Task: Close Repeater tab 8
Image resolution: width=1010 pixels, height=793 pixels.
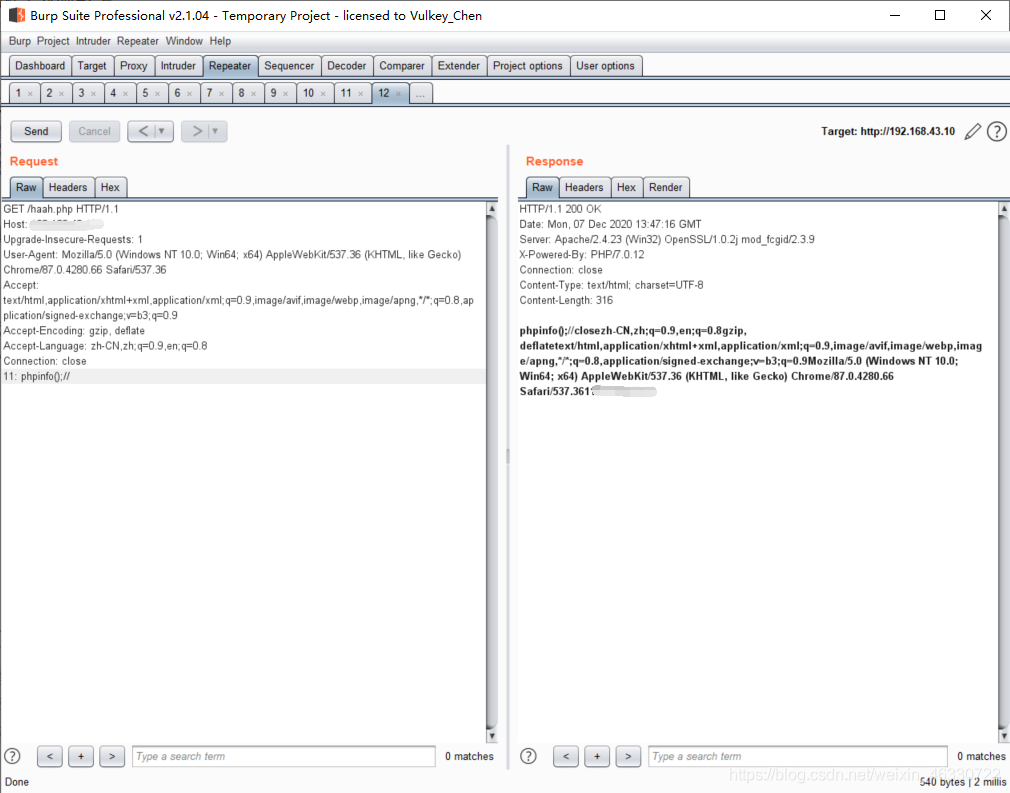Action: click(x=253, y=94)
